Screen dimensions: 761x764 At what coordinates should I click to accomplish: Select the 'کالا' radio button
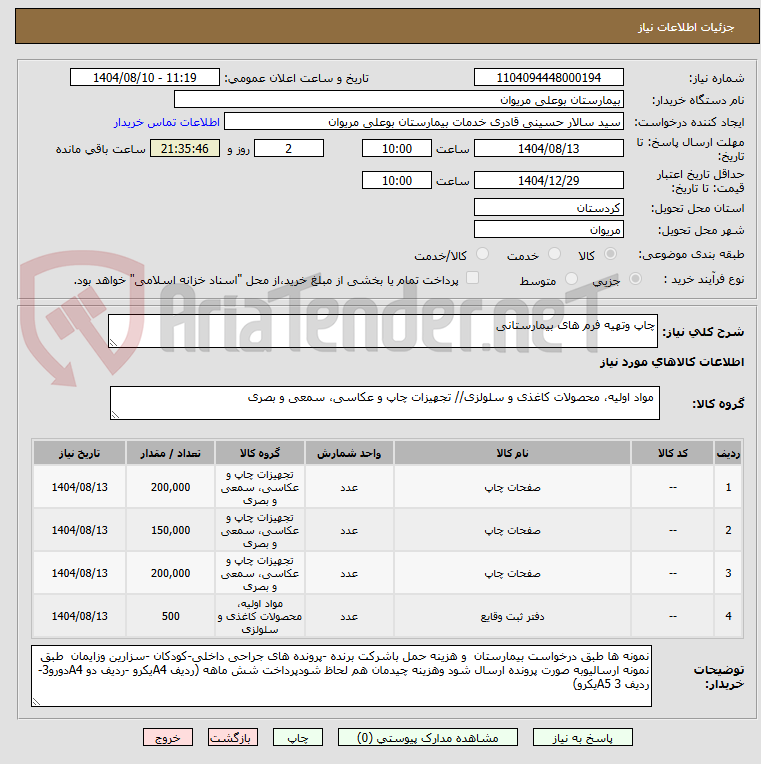pos(610,254)
